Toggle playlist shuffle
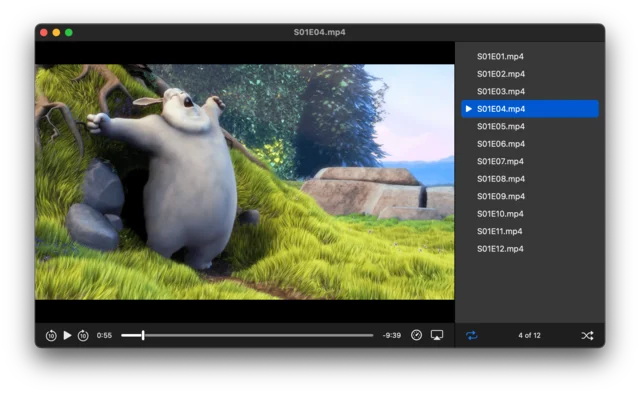Image resolution: width=640 pixels, height=394 pixels. [587, 336]
